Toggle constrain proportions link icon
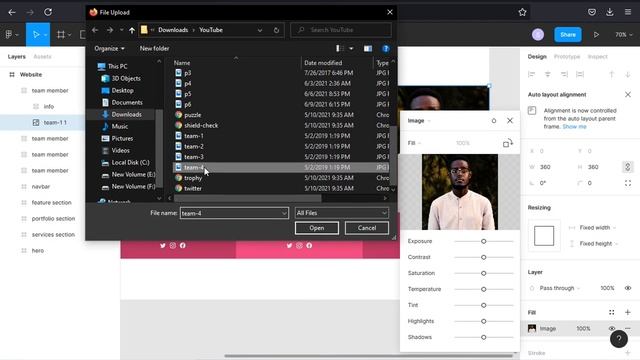The width and height of the screenshot is (640, 360). click(628, 167)
